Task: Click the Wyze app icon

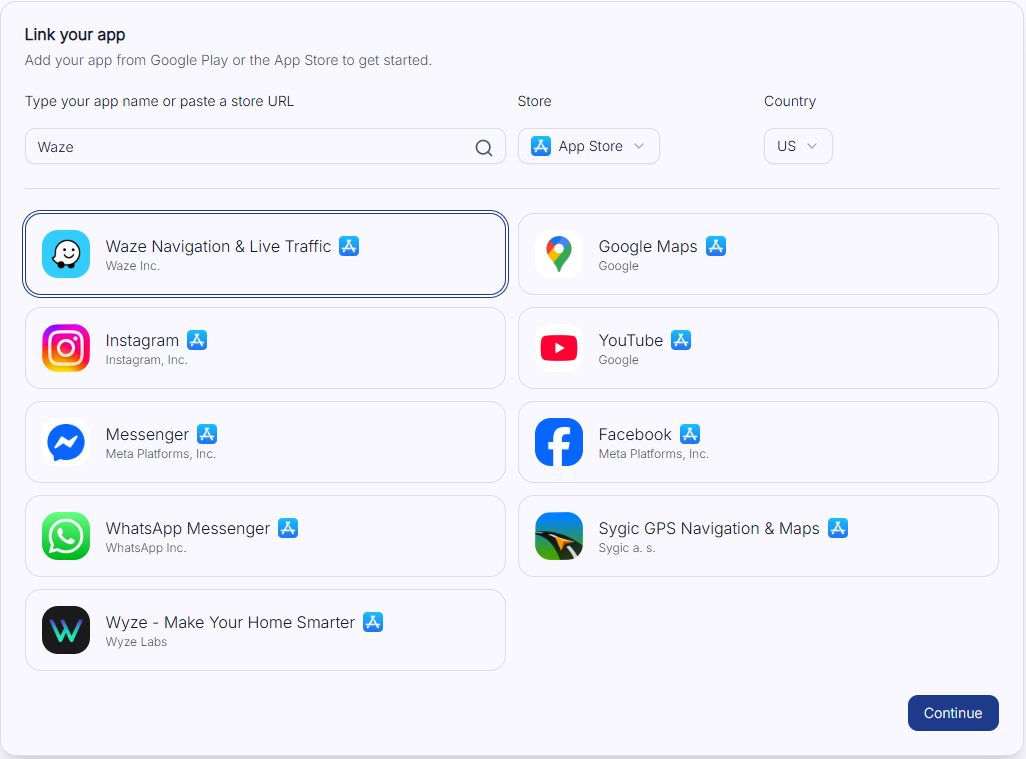Action: 66,630
